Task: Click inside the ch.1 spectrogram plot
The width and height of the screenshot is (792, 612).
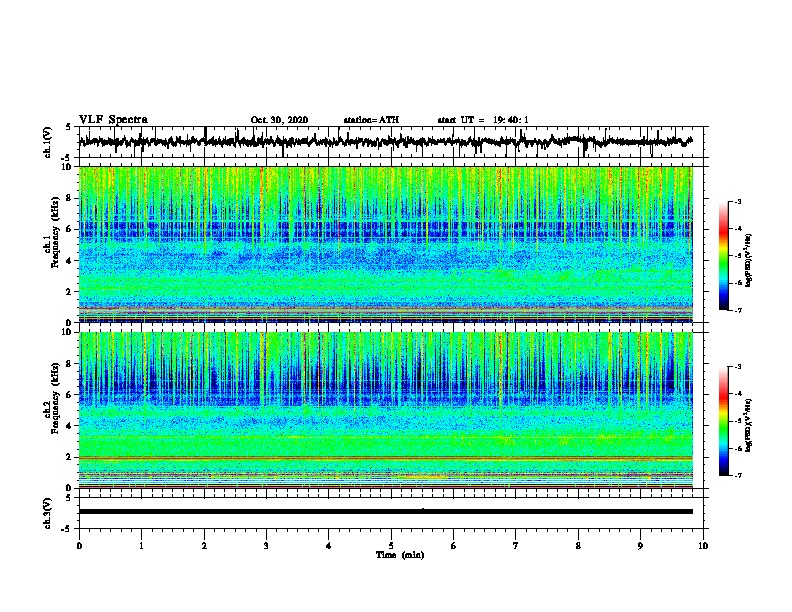Action: click(386, 244)
